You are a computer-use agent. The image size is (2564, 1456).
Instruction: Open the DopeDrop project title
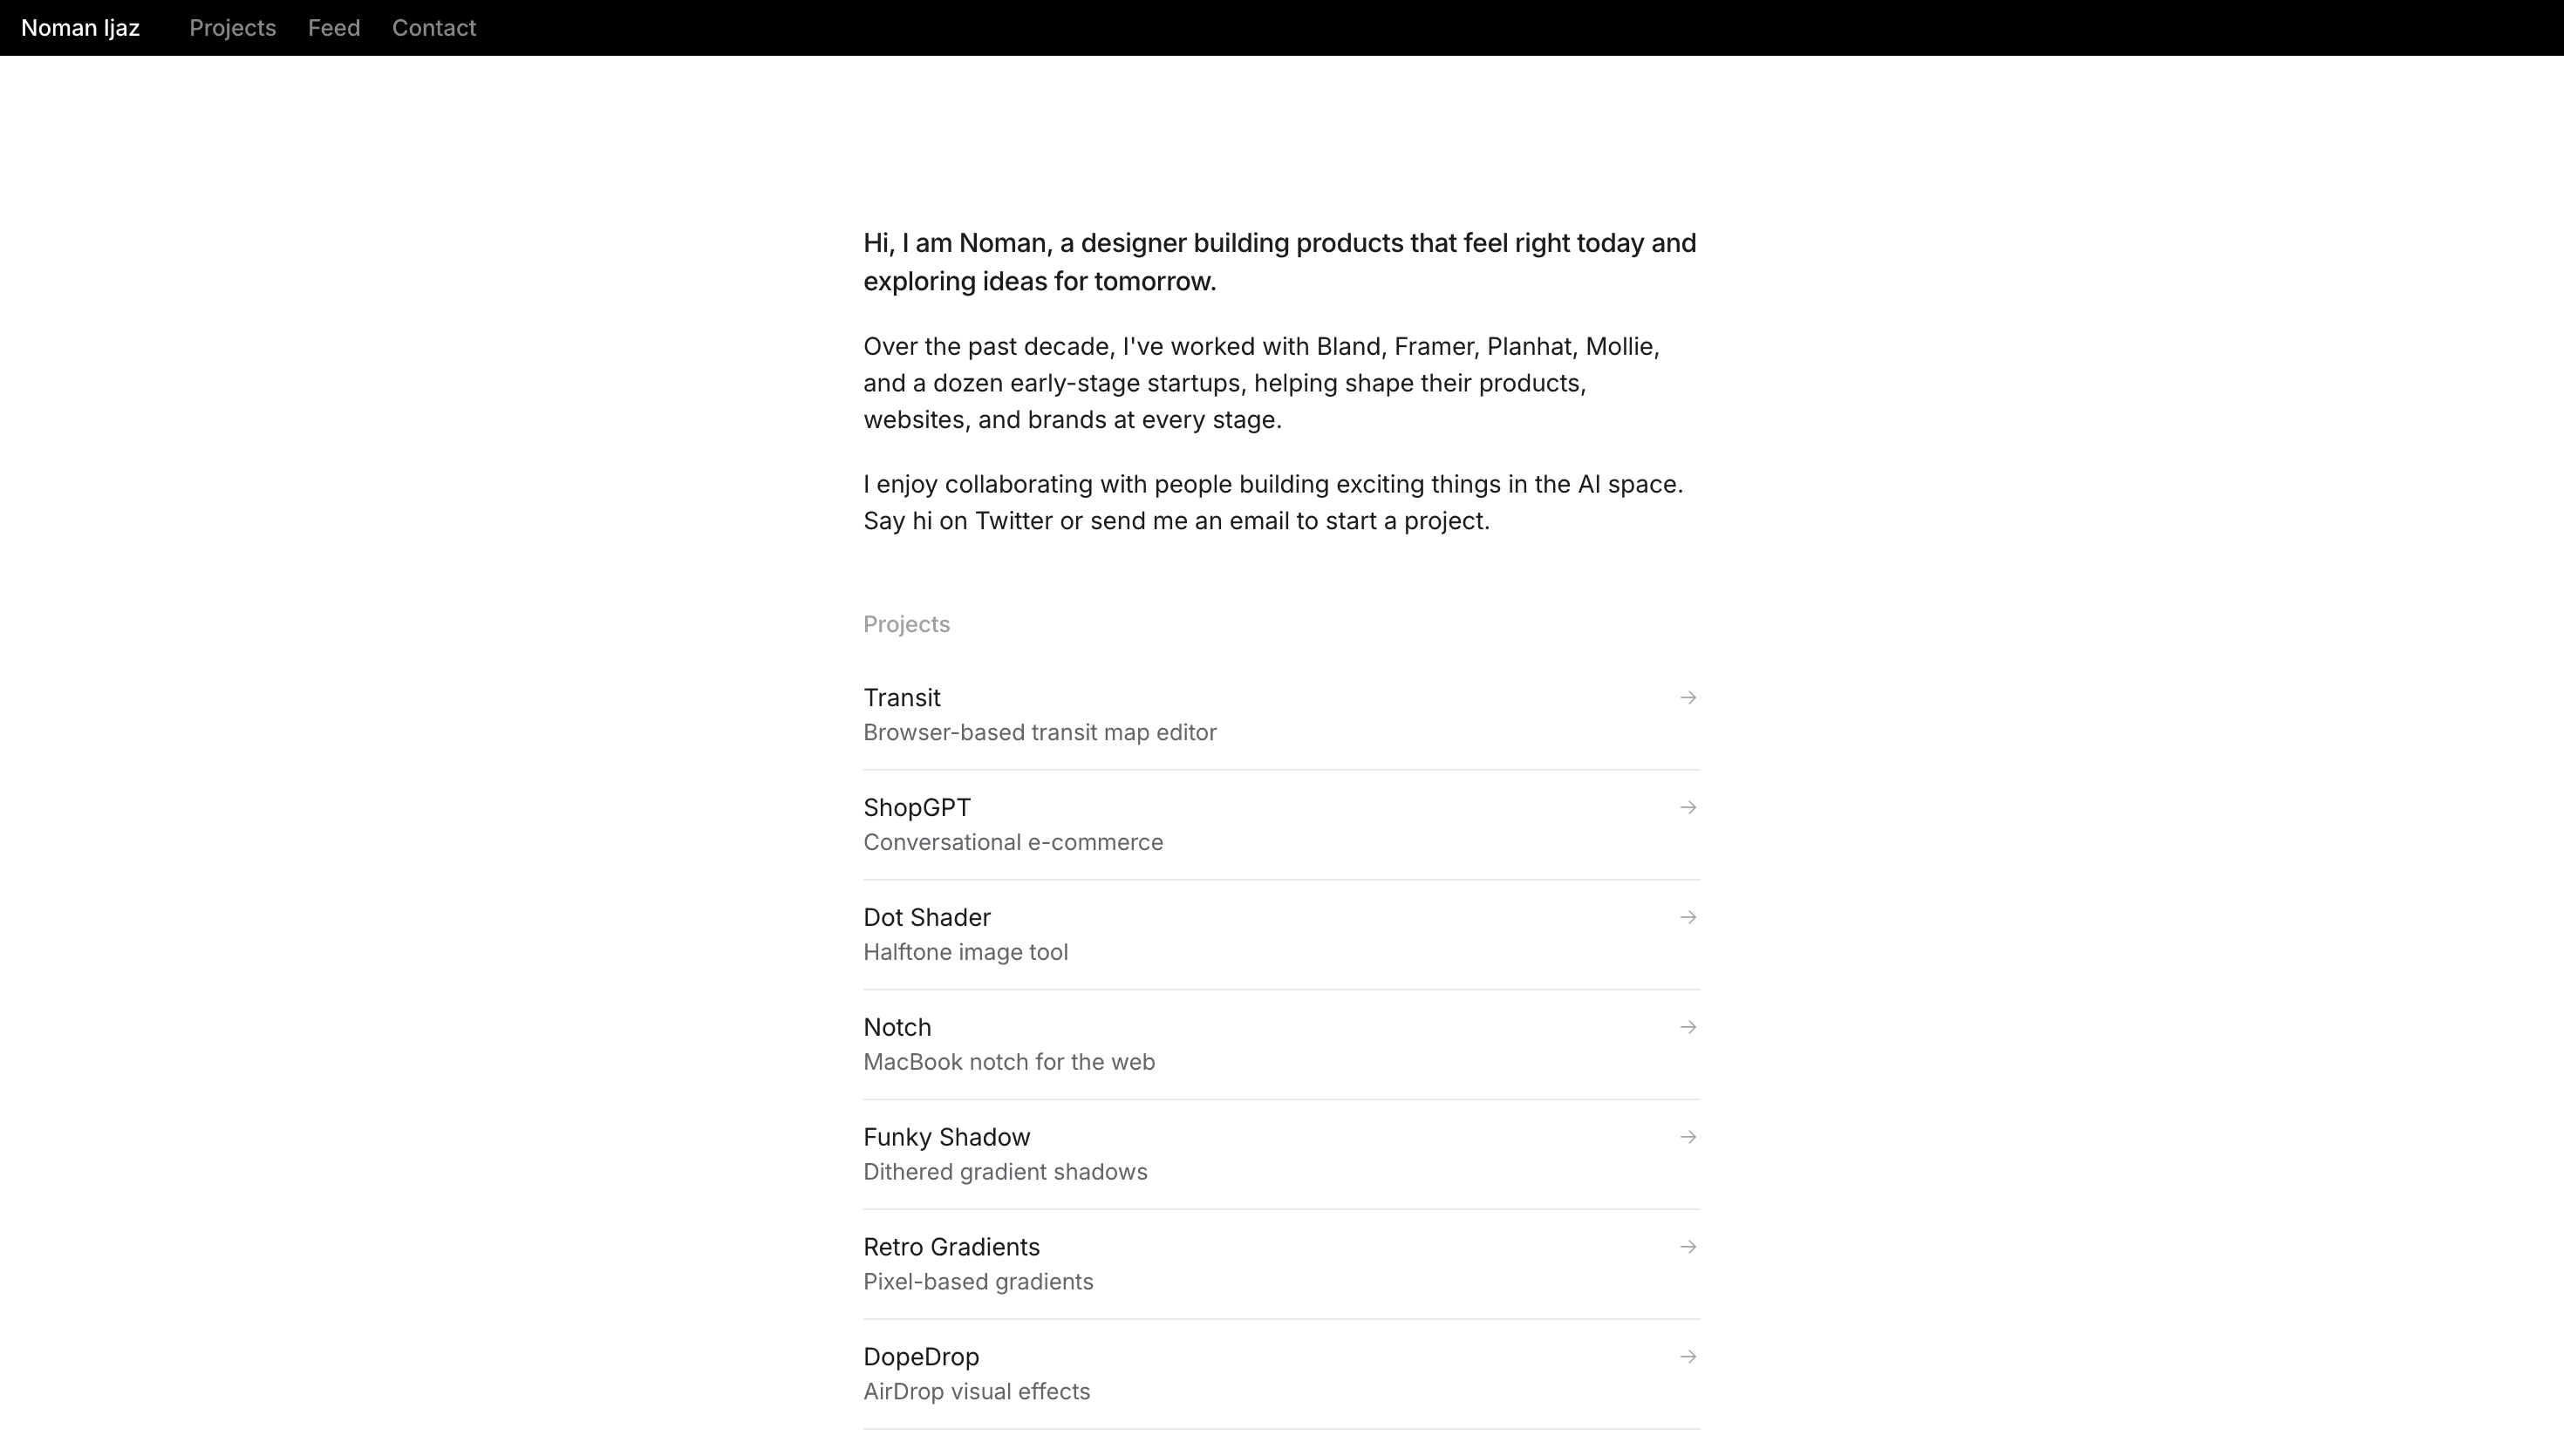click(921, 1358)
